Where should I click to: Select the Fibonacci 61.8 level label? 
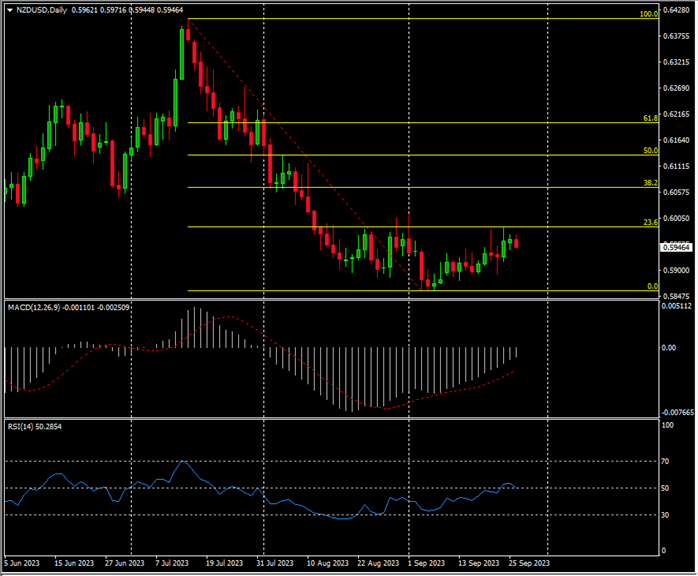coord(648,118)
